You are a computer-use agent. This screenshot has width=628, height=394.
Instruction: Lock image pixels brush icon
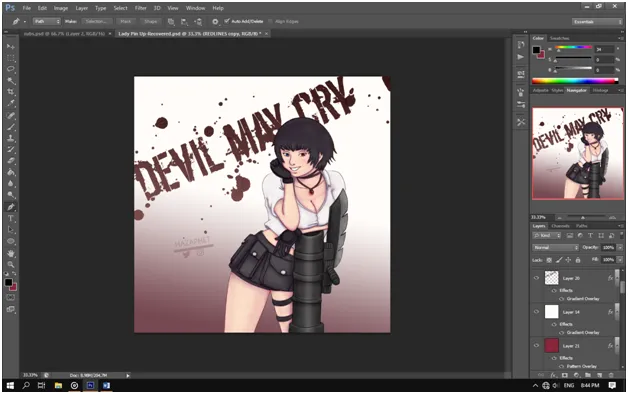click(x=559, y=260)
